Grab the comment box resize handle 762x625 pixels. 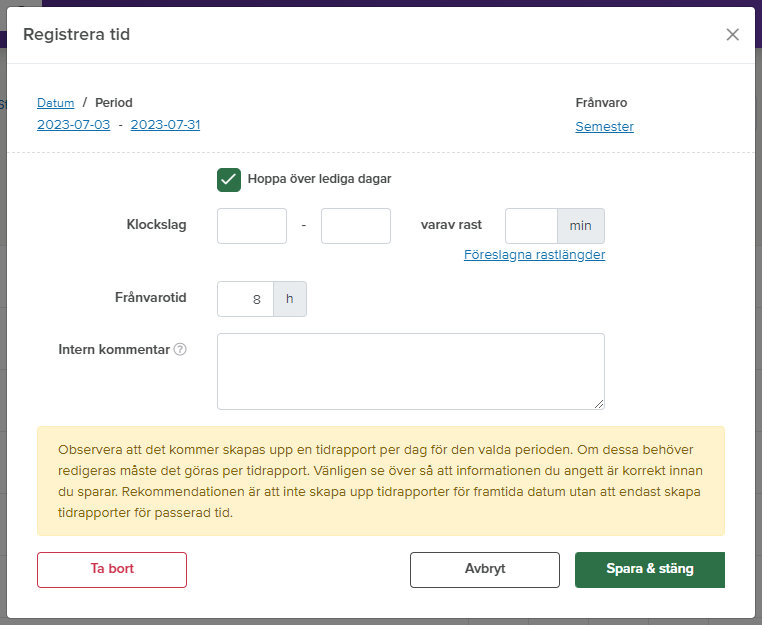pos(599,404)
